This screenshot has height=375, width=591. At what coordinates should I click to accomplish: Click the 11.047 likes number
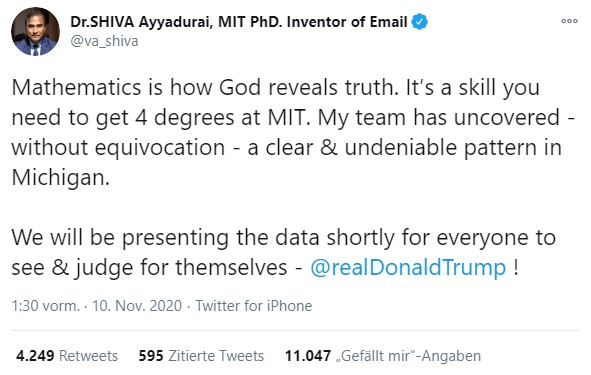(308, 355)
